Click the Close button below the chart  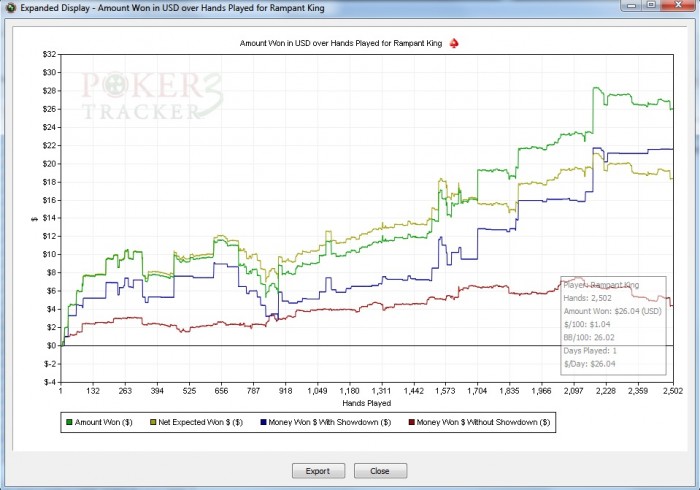[x=380, y=471]
